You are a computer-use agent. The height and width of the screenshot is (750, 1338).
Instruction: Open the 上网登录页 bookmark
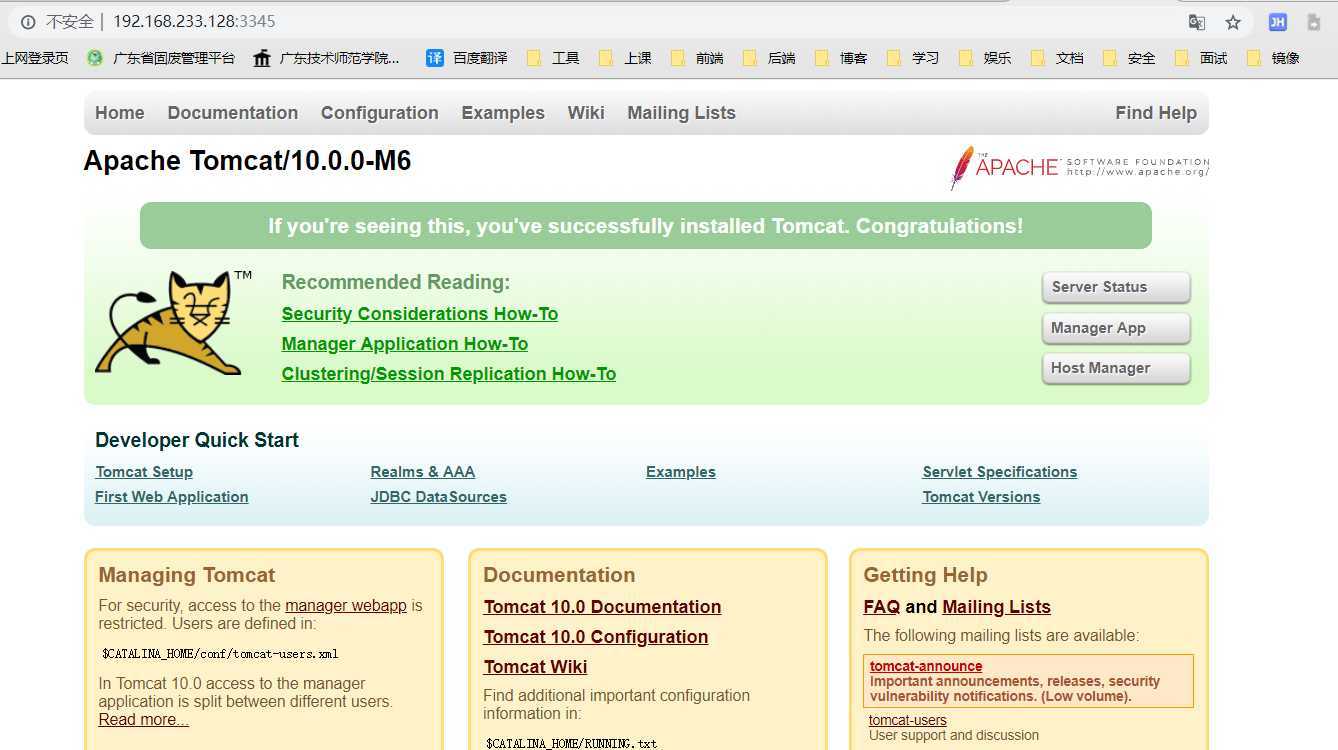coord(35,58)
